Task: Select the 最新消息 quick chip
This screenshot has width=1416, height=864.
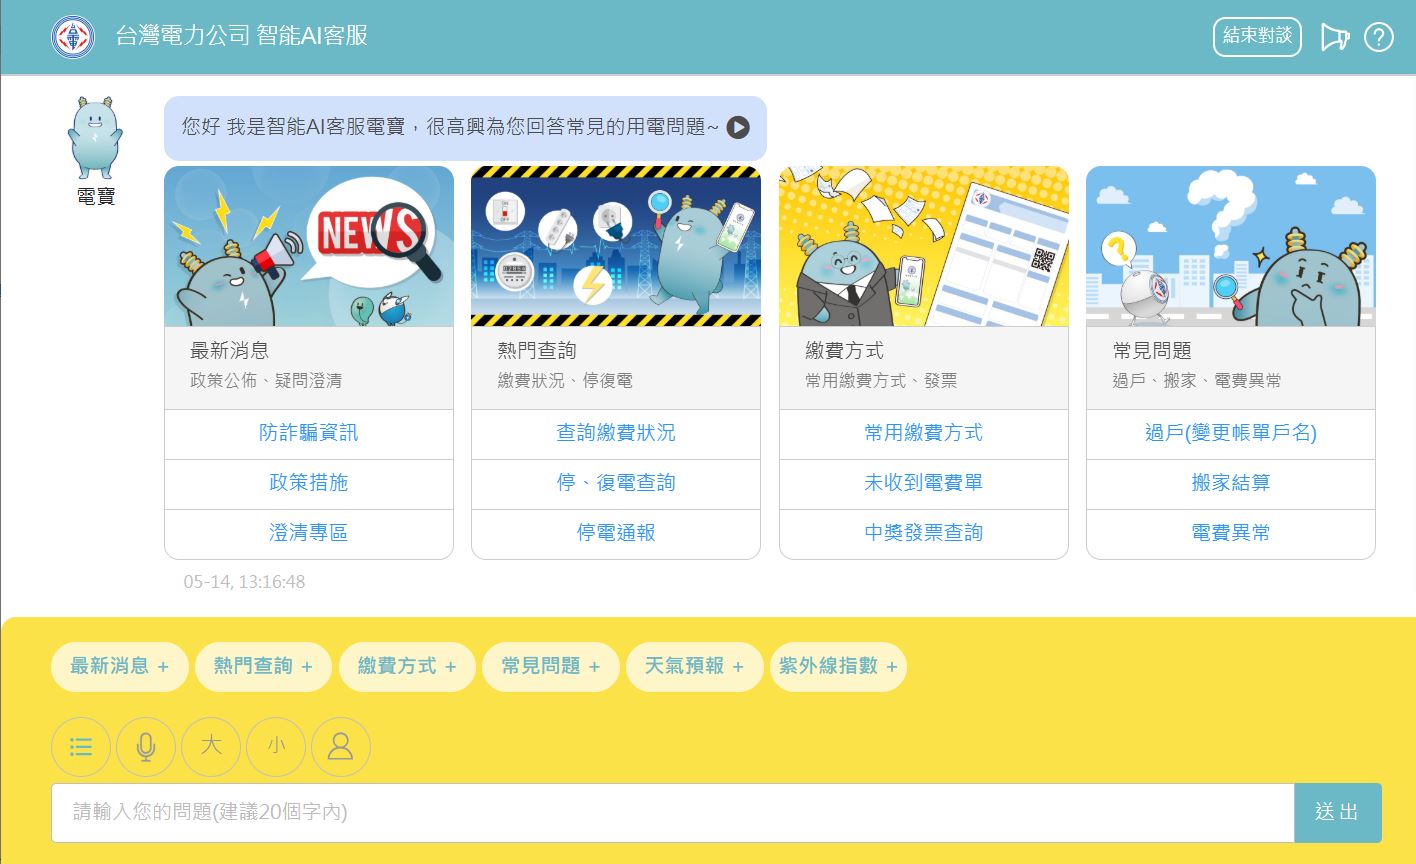Action: coord(119,667)
